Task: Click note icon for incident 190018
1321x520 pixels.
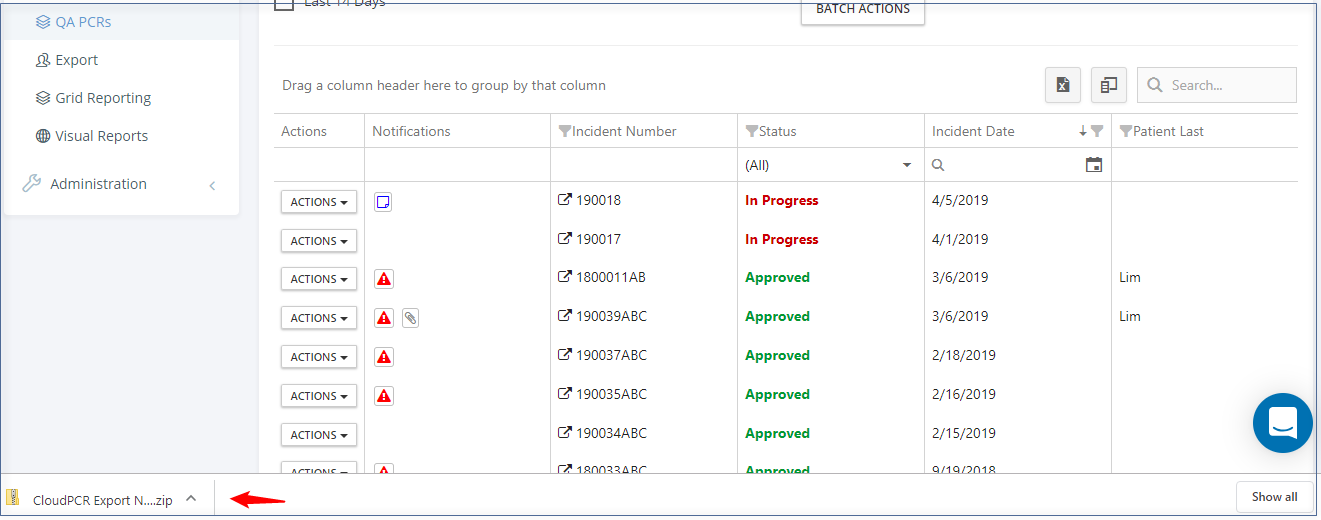Action: tap(383, 202)
